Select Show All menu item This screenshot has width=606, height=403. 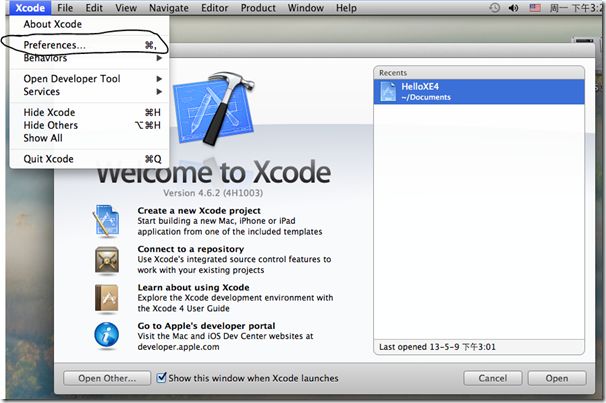point(89,138)
